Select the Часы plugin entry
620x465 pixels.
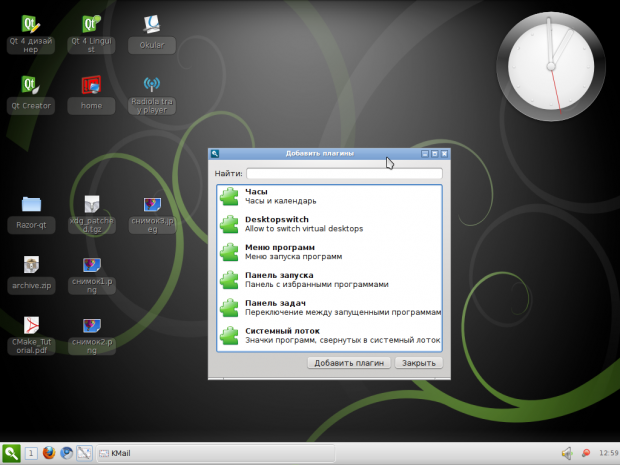[x=329, y=197]
